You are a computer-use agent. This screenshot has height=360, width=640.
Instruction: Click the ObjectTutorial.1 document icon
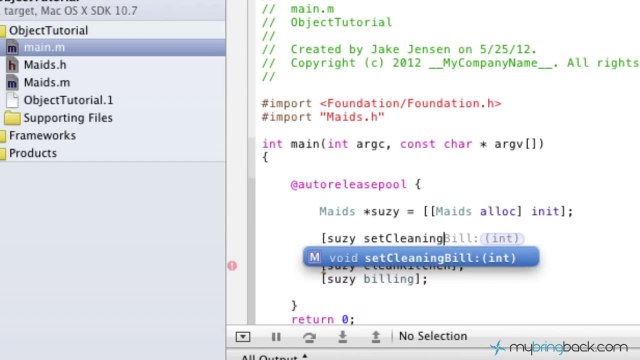pyautogui.click(x=12, y=100)
